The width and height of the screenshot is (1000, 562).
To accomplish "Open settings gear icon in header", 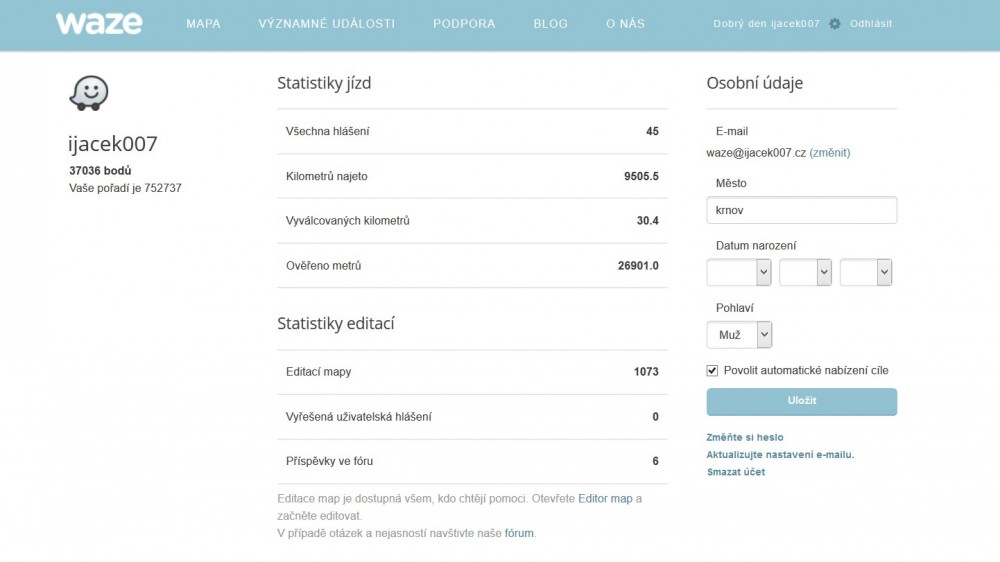I will (835, 24).
